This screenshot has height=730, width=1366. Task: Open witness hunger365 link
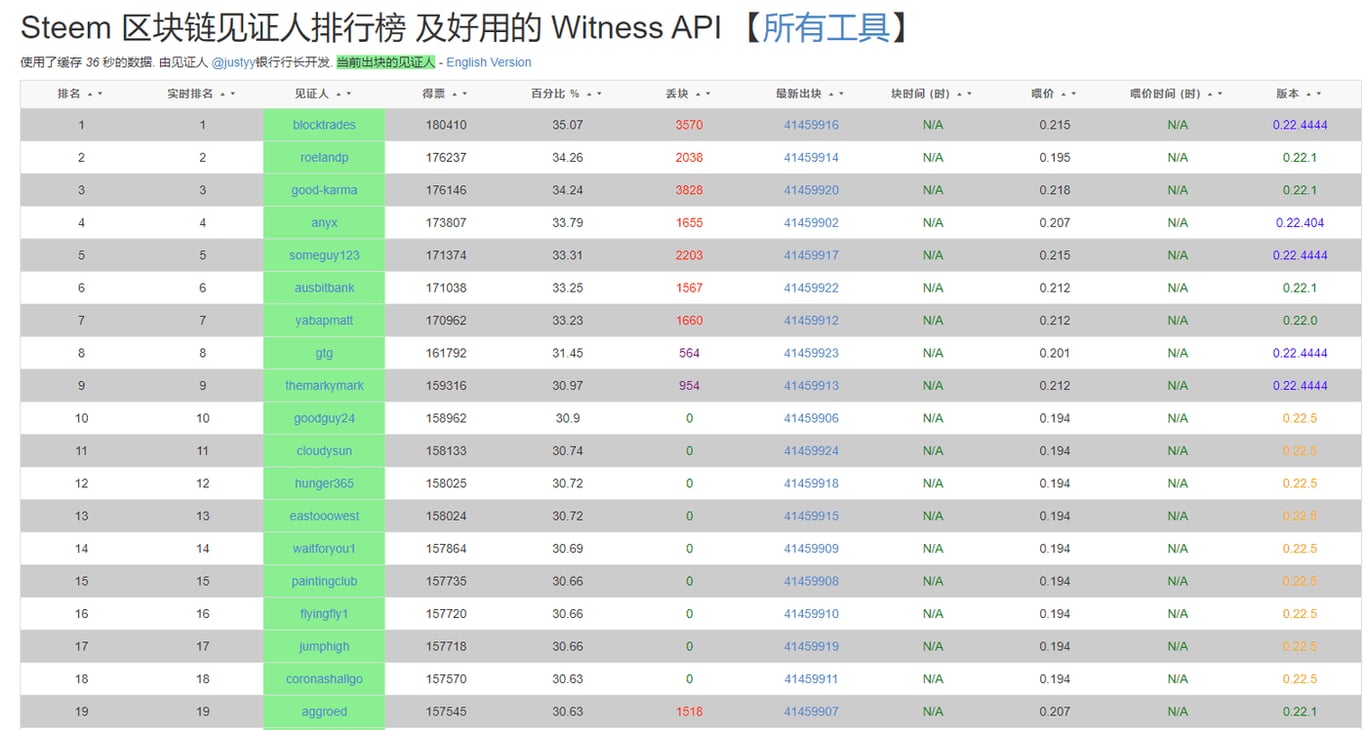[x=324, y=484]
